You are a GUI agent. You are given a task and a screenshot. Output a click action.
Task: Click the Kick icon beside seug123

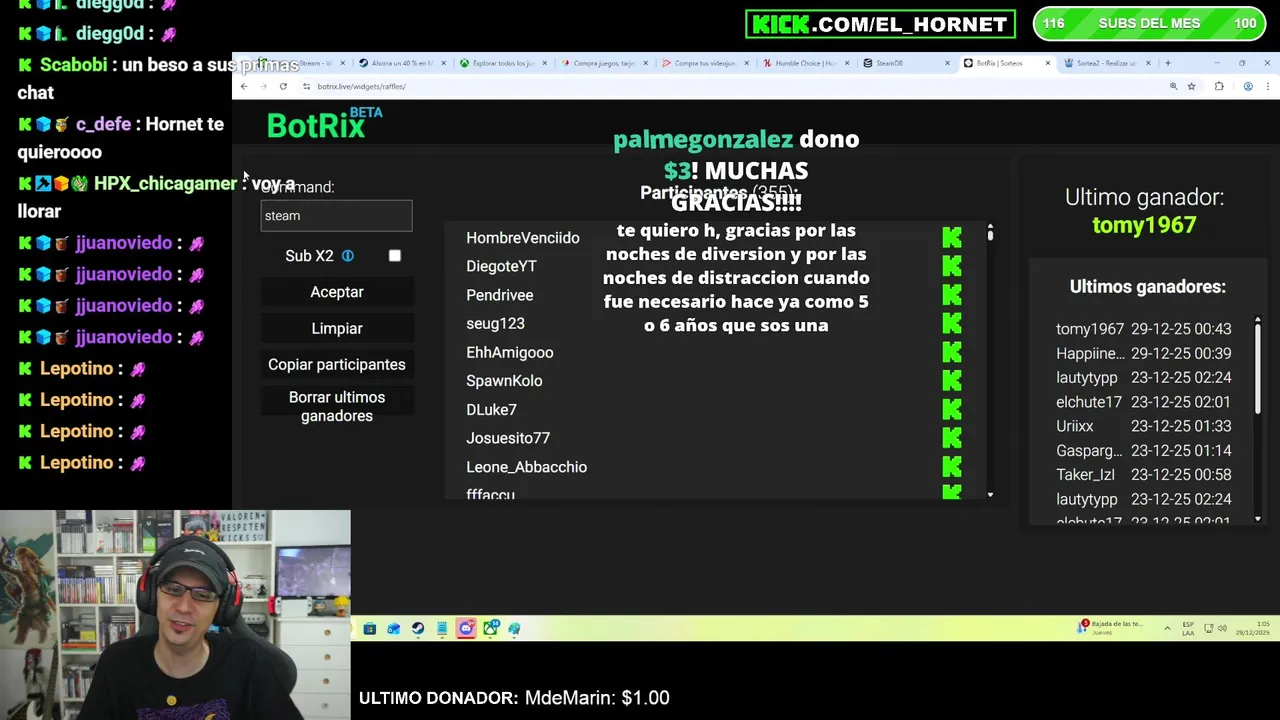952,323
